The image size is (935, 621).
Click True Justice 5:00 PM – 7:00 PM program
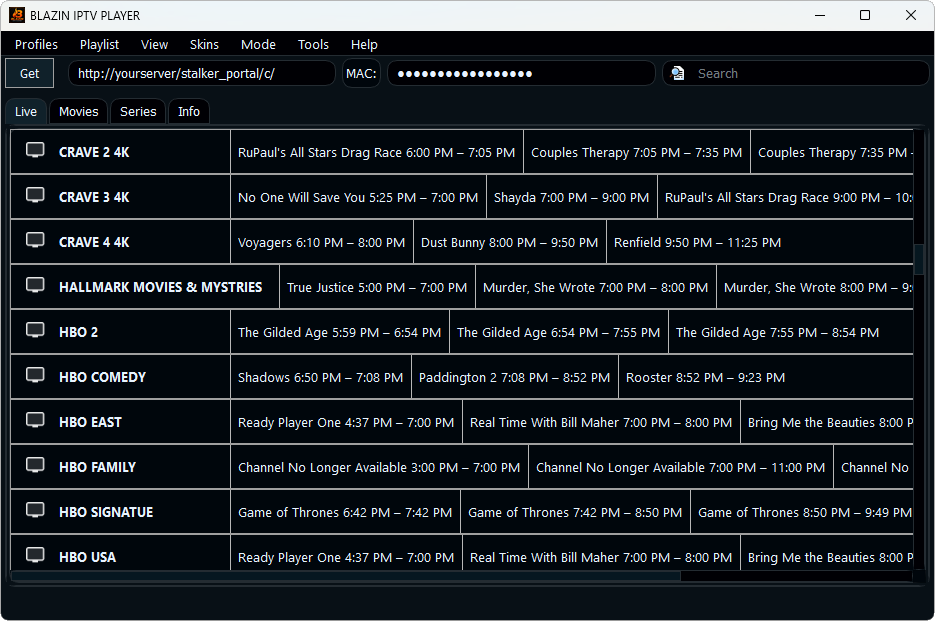(377, 288)
